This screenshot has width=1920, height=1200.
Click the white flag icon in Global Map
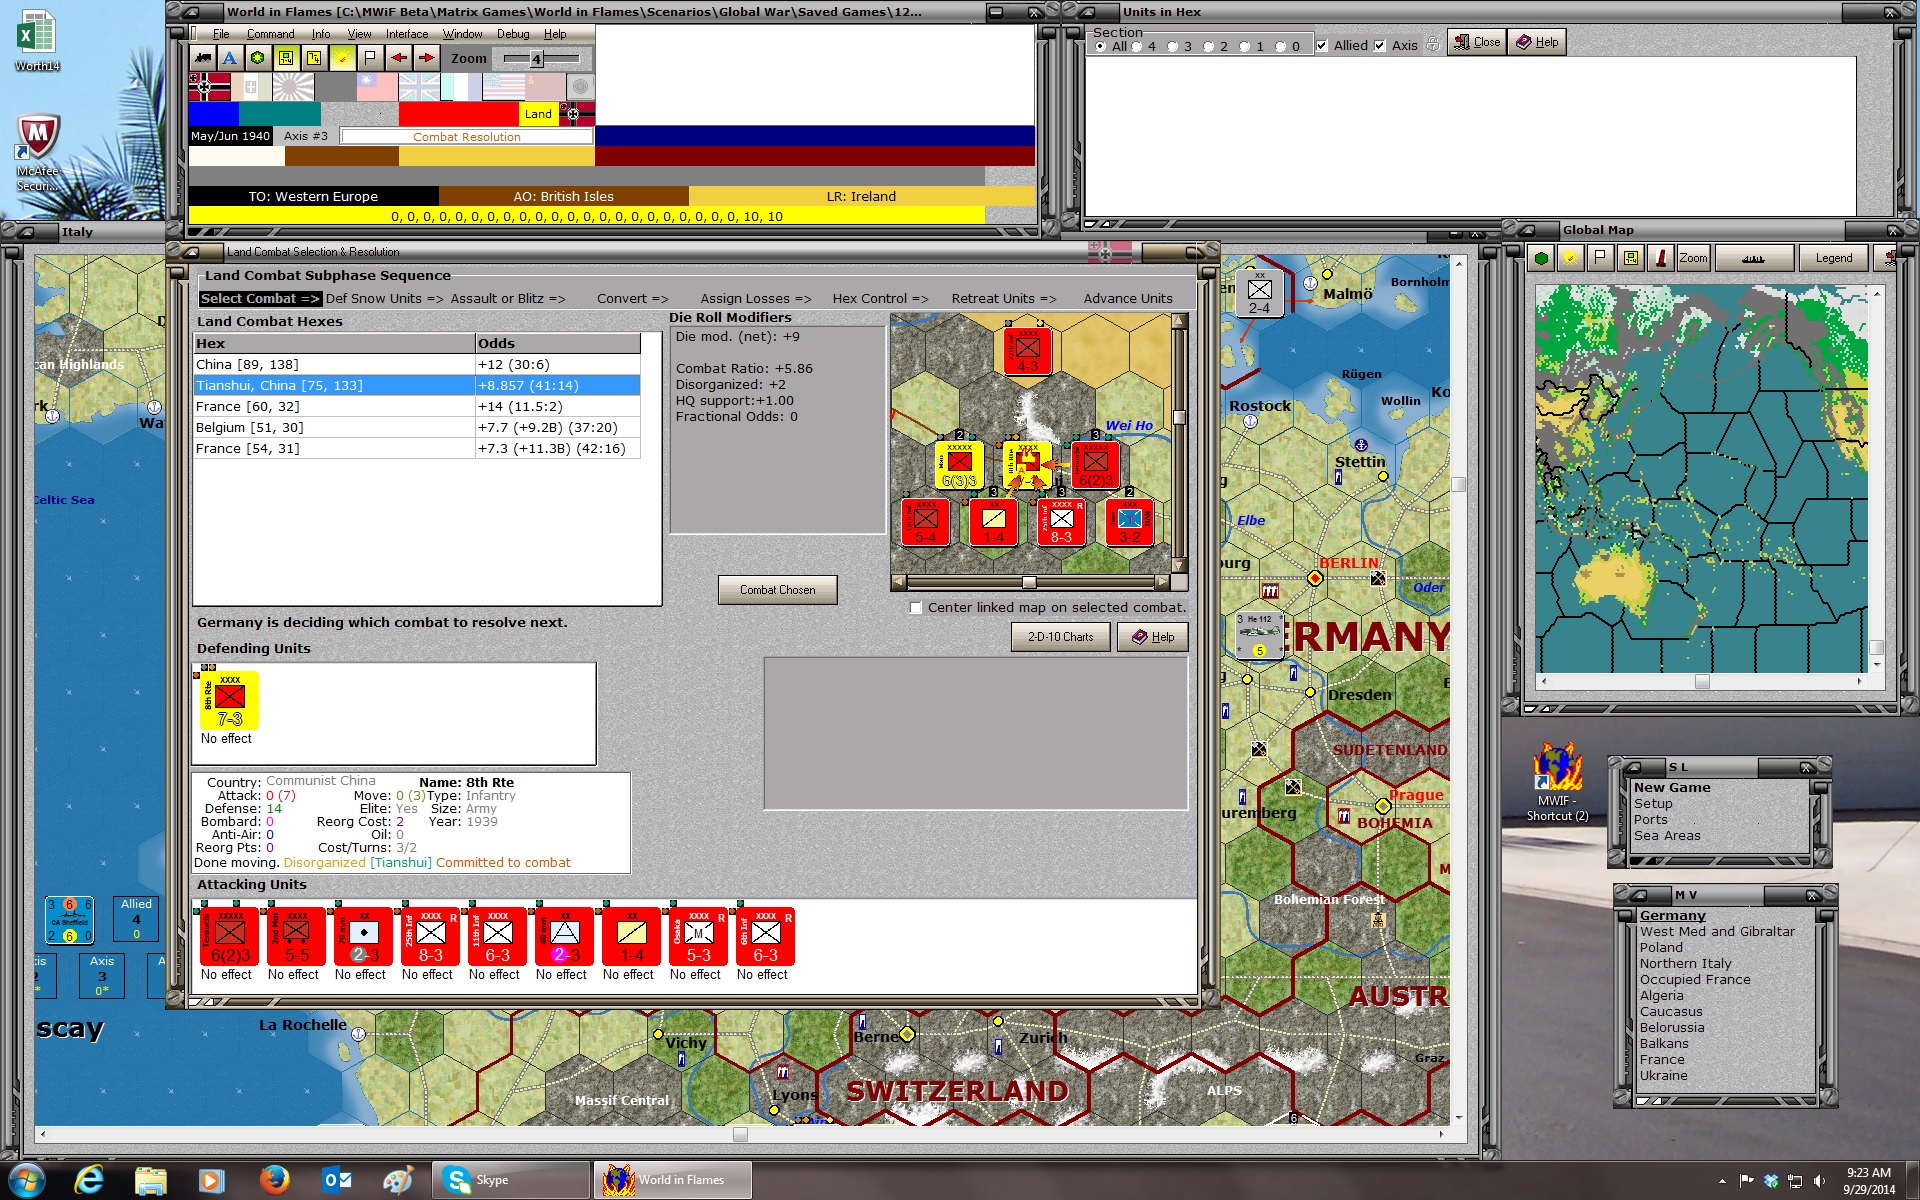[1601, 258]
